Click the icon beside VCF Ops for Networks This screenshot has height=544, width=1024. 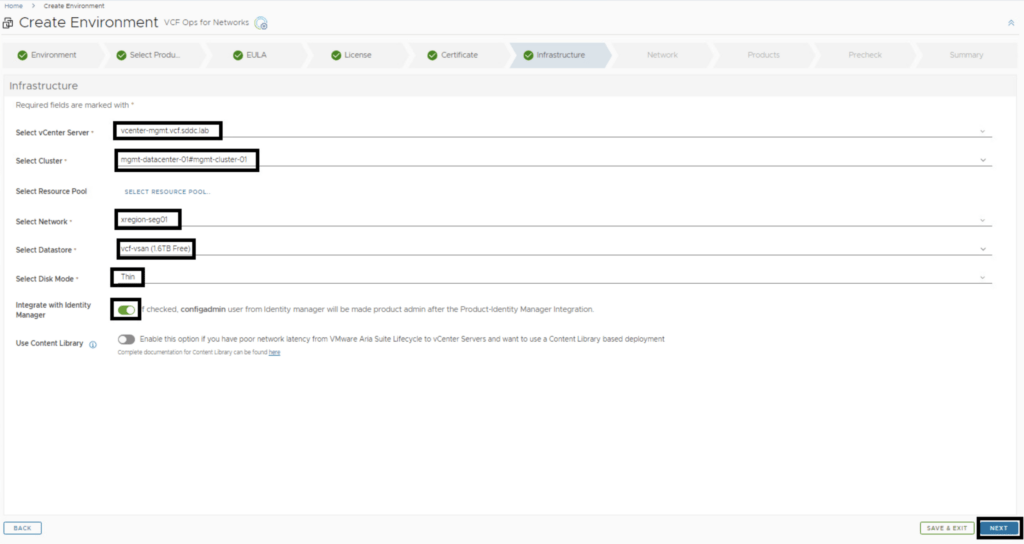tap(261, 23)
